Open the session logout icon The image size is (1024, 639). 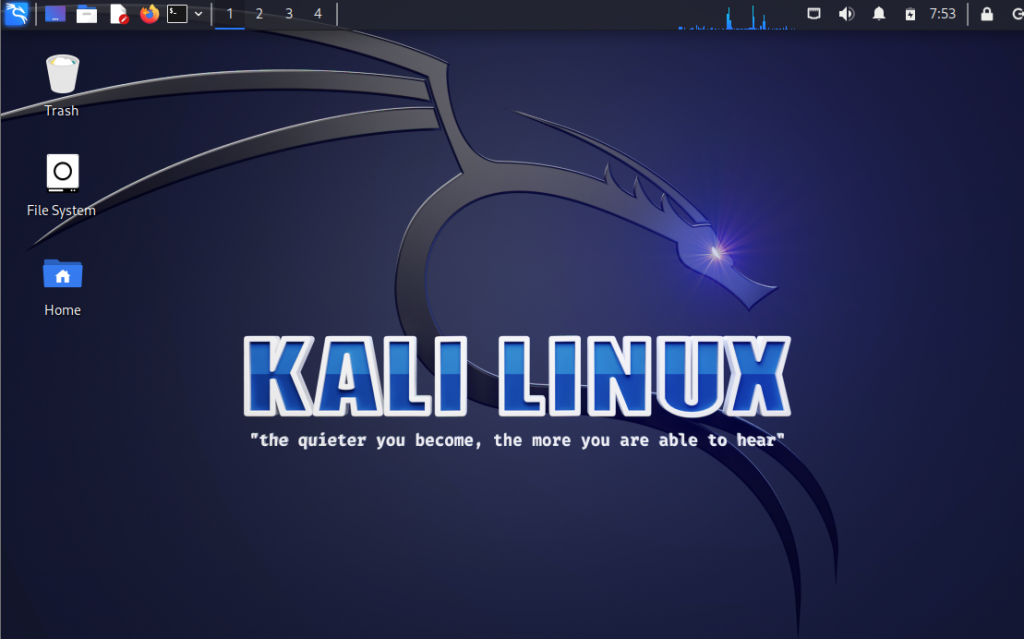coord(1017,14)
